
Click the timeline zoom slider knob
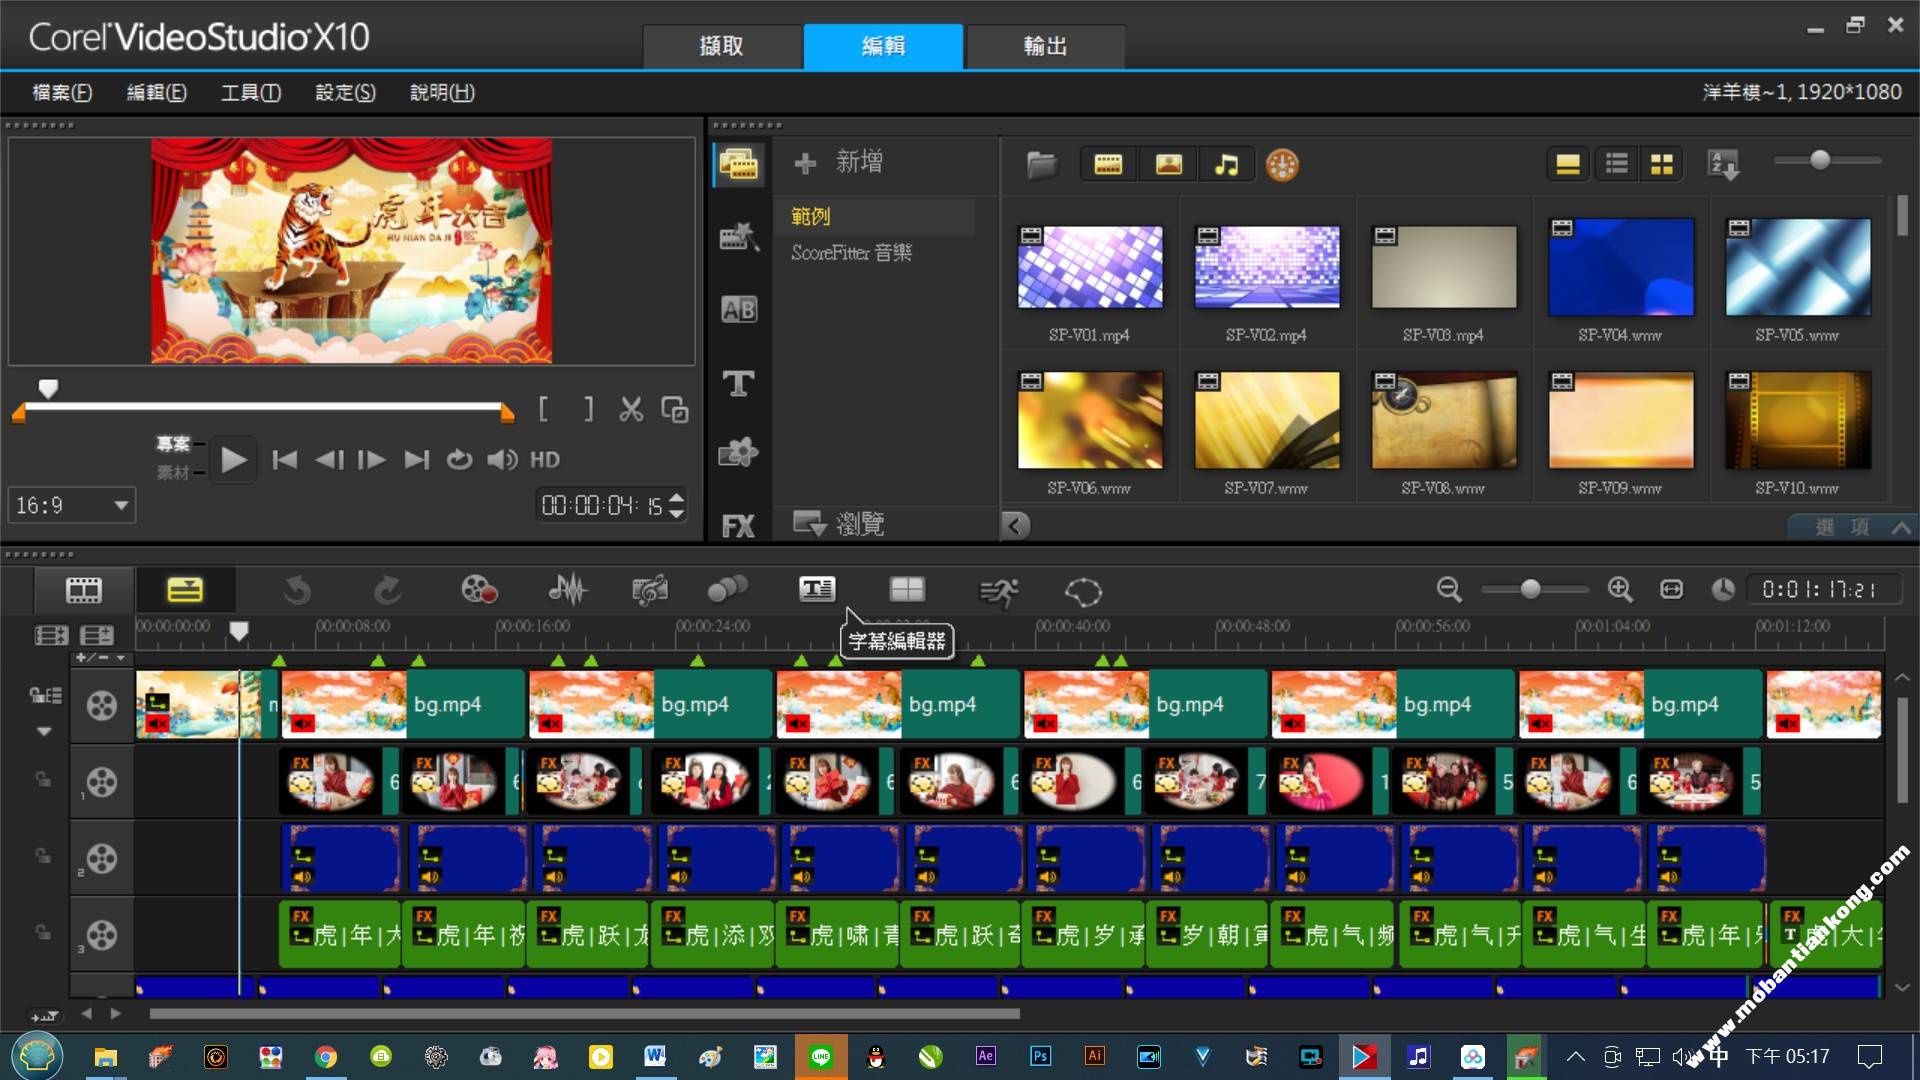(x=1530, y=589)
